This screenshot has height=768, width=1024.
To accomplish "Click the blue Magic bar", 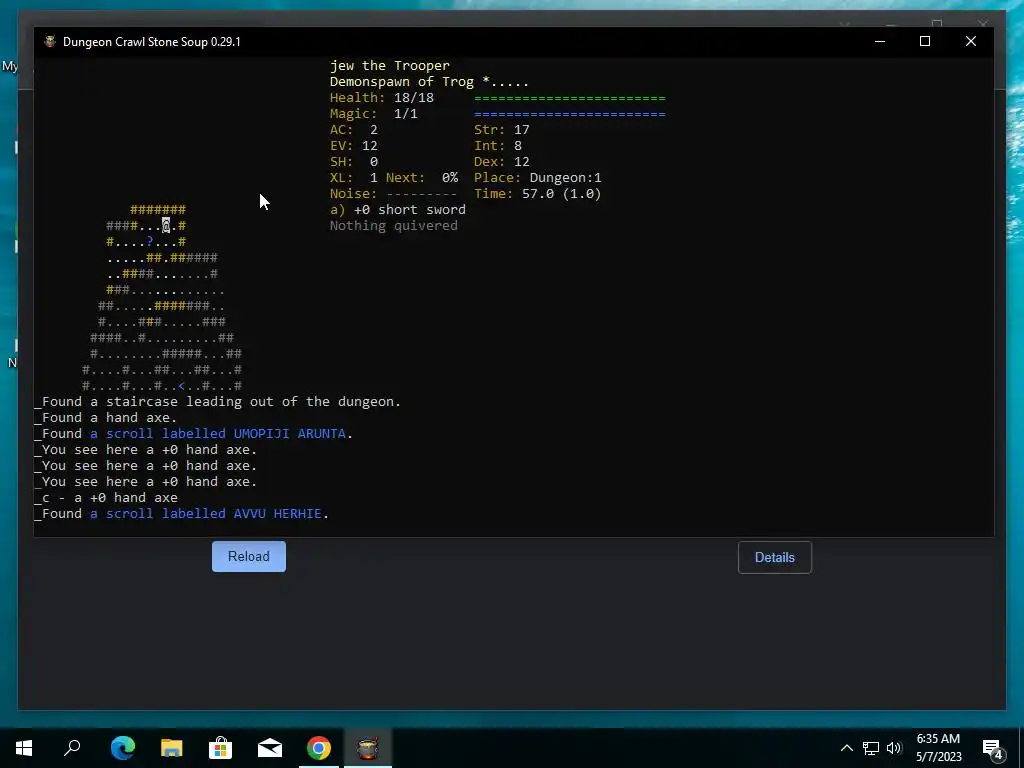I will 569,114.
